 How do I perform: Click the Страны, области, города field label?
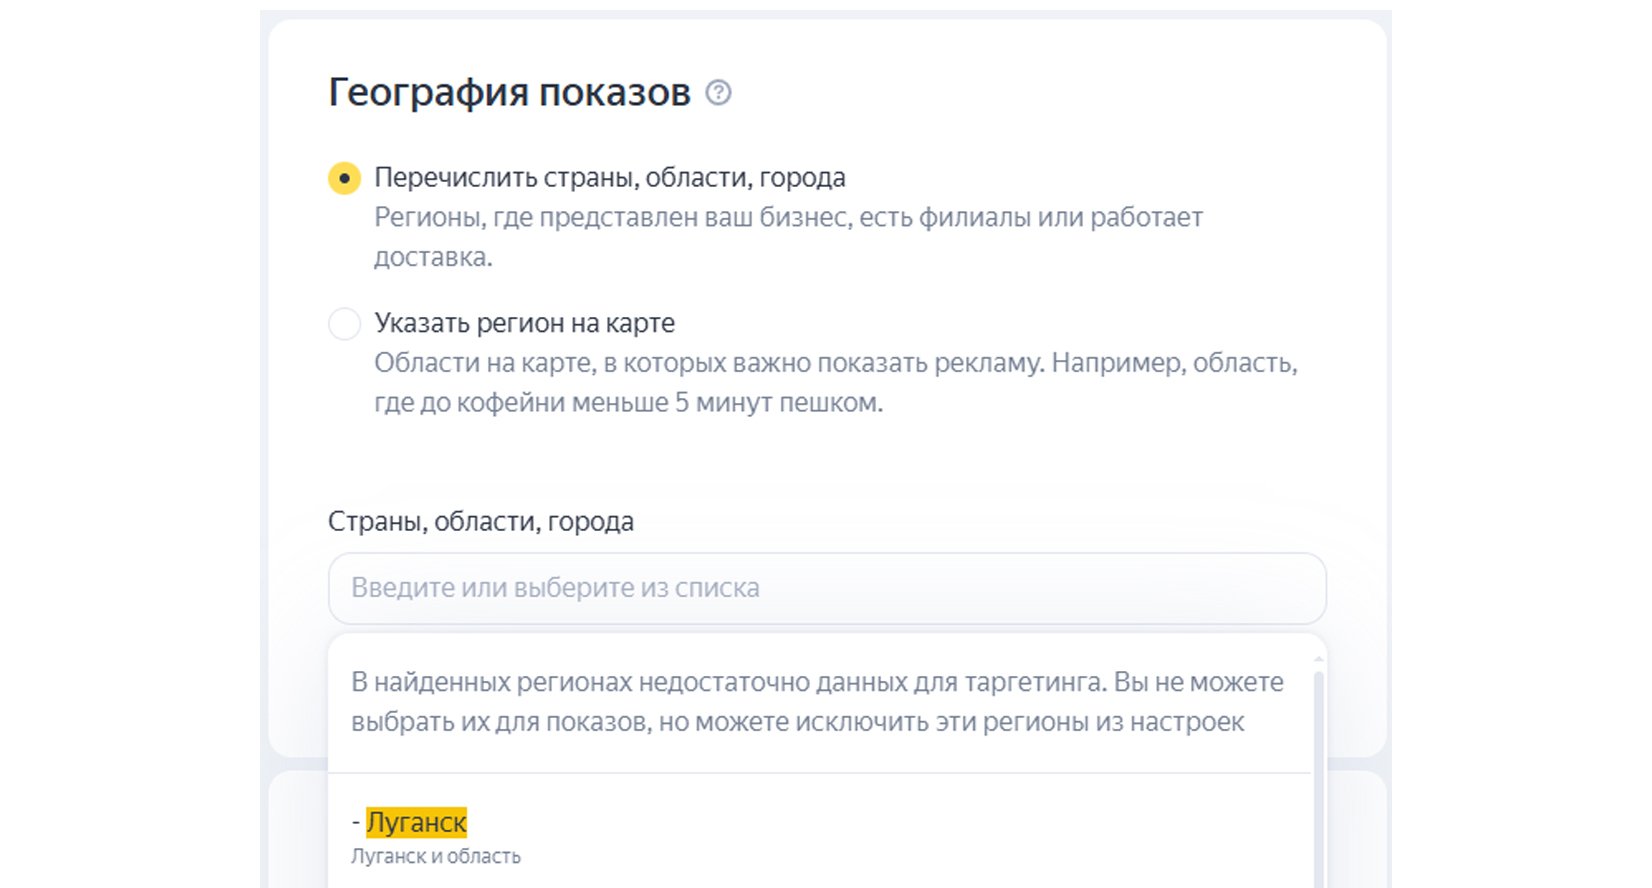480,522
